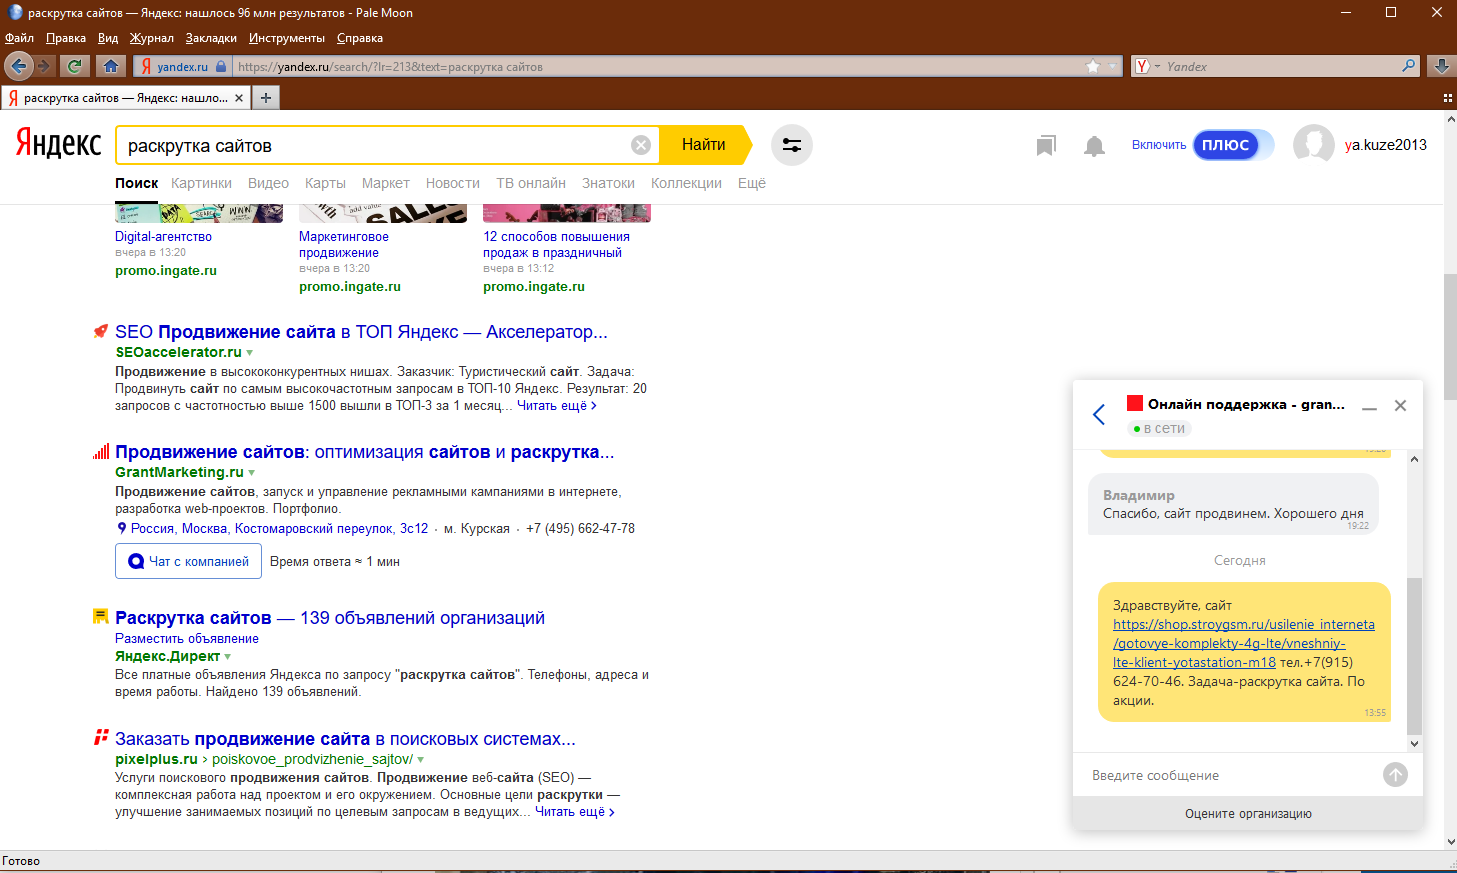Click the pixelplus.ru favicon in results
This screenshot has height=873, width=1457.
pos(101,737)
